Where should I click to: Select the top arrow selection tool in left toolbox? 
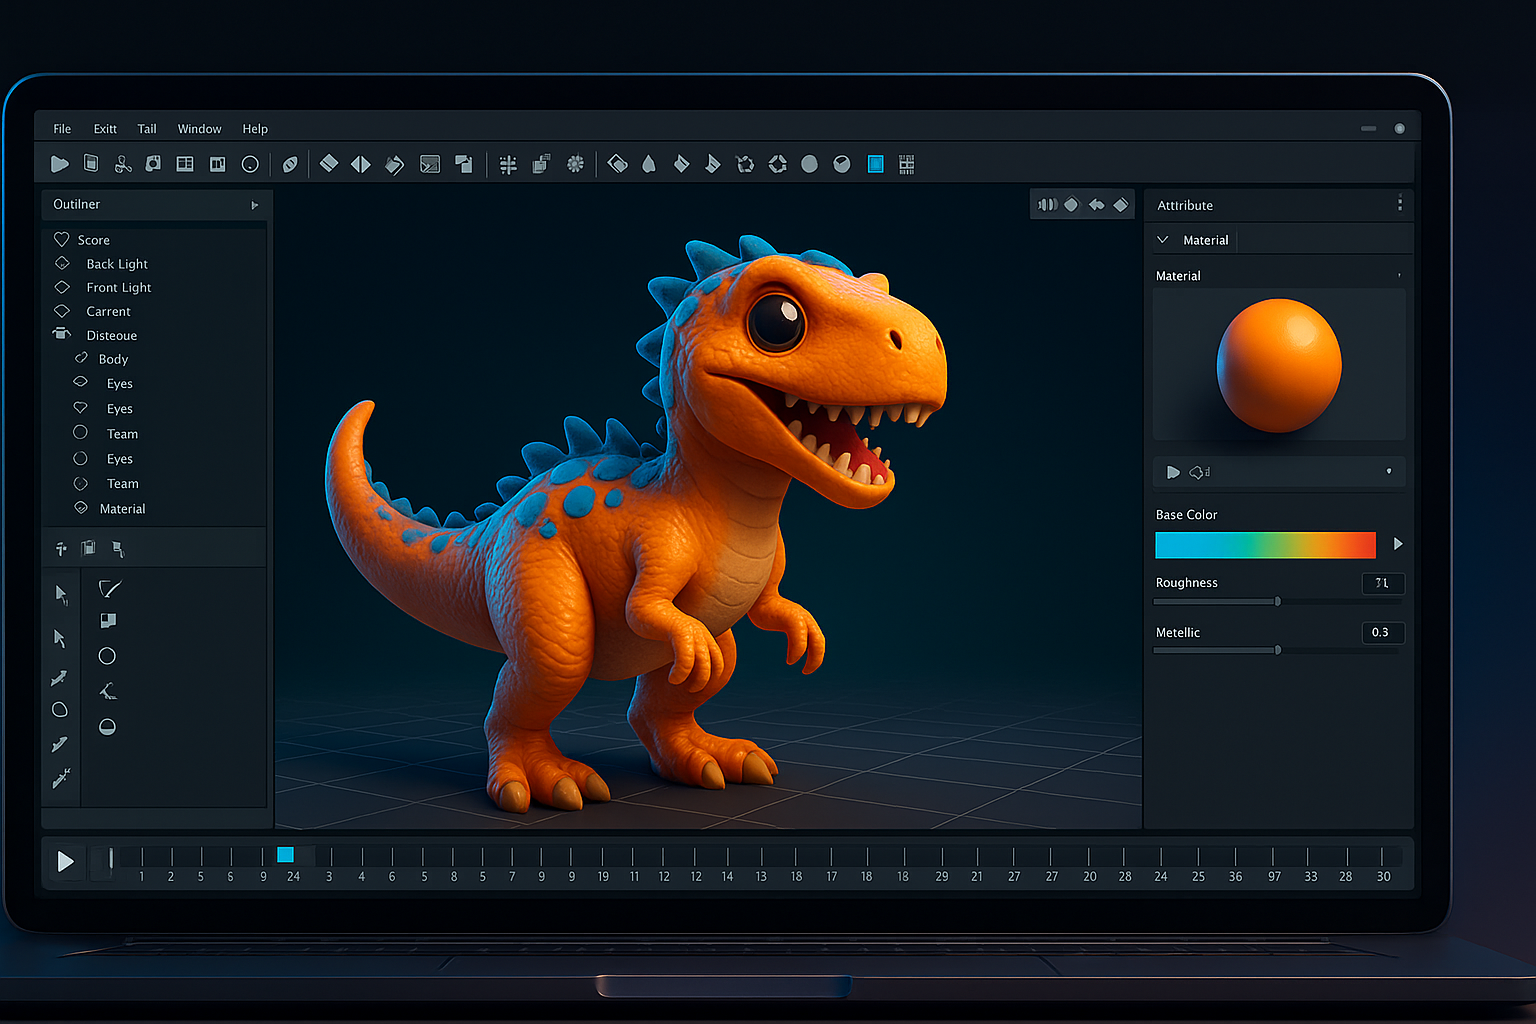click(61, 595)
